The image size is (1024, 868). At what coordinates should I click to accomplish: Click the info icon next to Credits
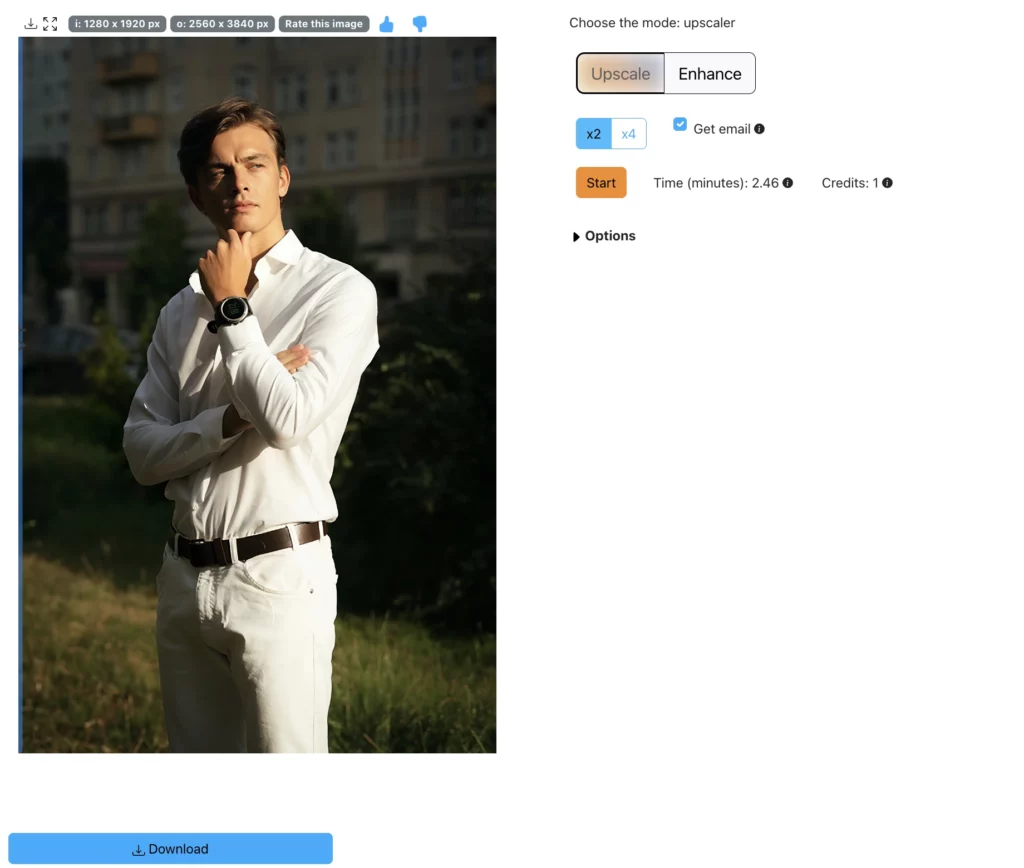(x=886, y=182)
